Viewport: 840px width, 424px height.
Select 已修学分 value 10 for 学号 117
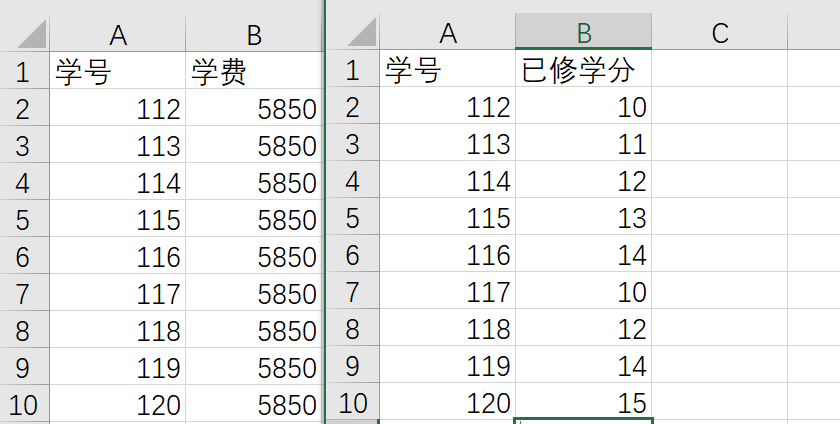[584, 290]
